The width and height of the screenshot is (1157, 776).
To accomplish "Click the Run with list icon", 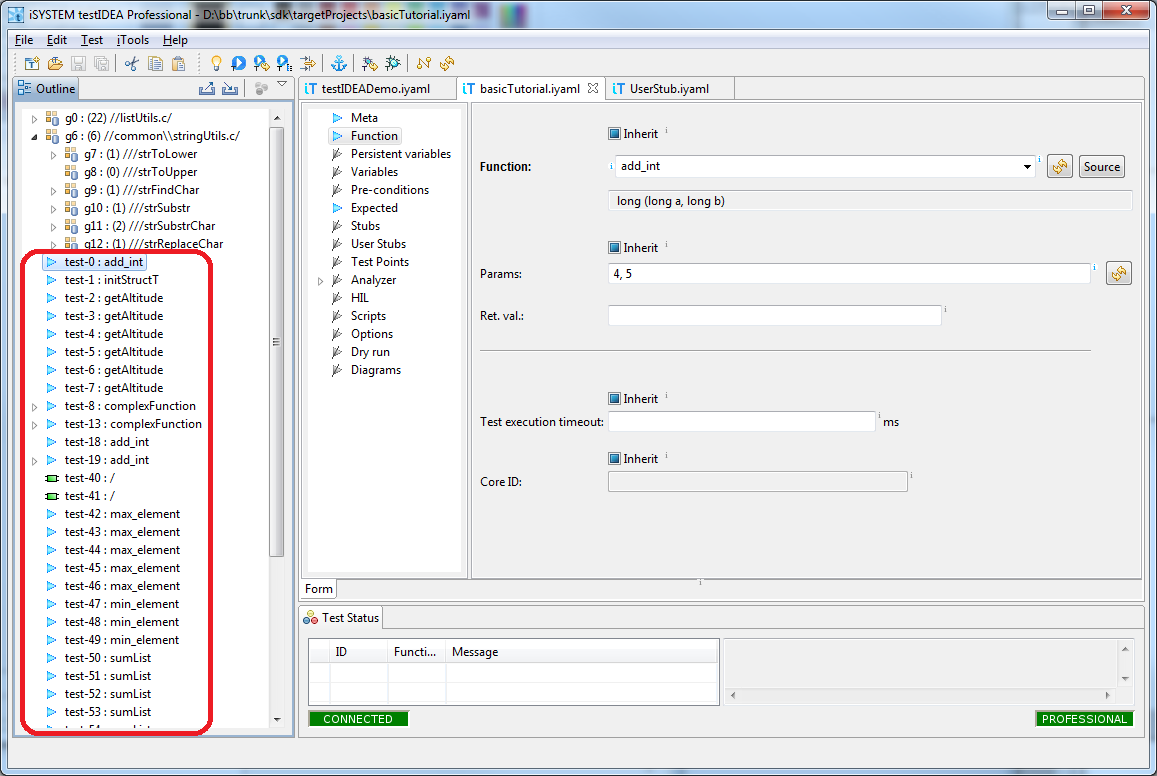I will coord(284,63).
